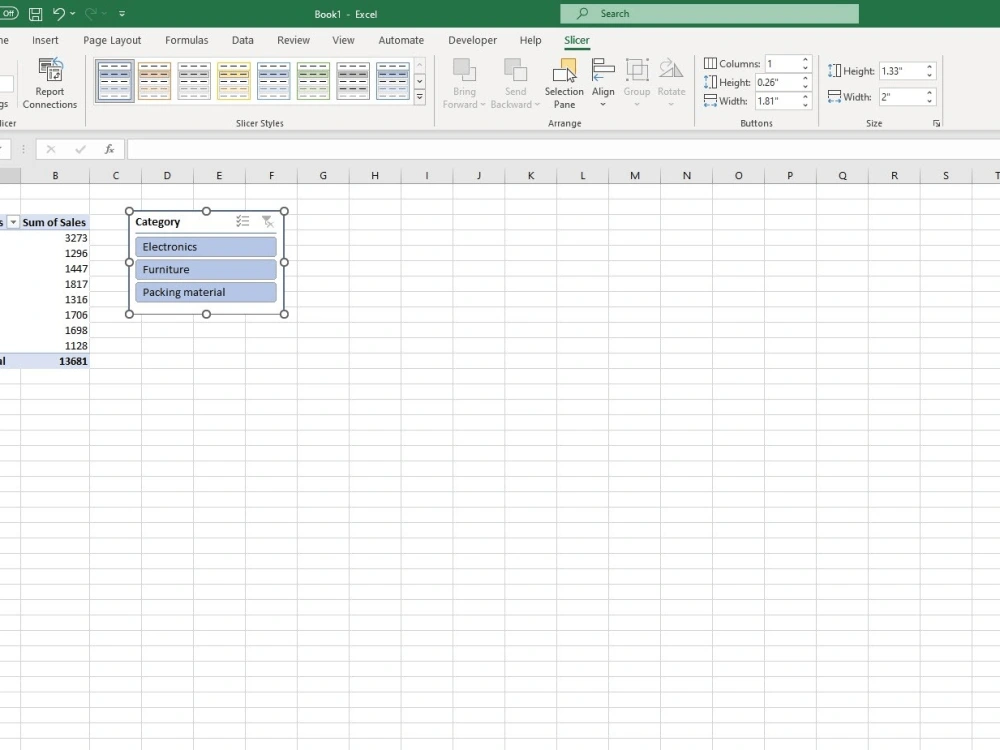Go to the View tab
1000x750 pixels.
coord(343,40)
